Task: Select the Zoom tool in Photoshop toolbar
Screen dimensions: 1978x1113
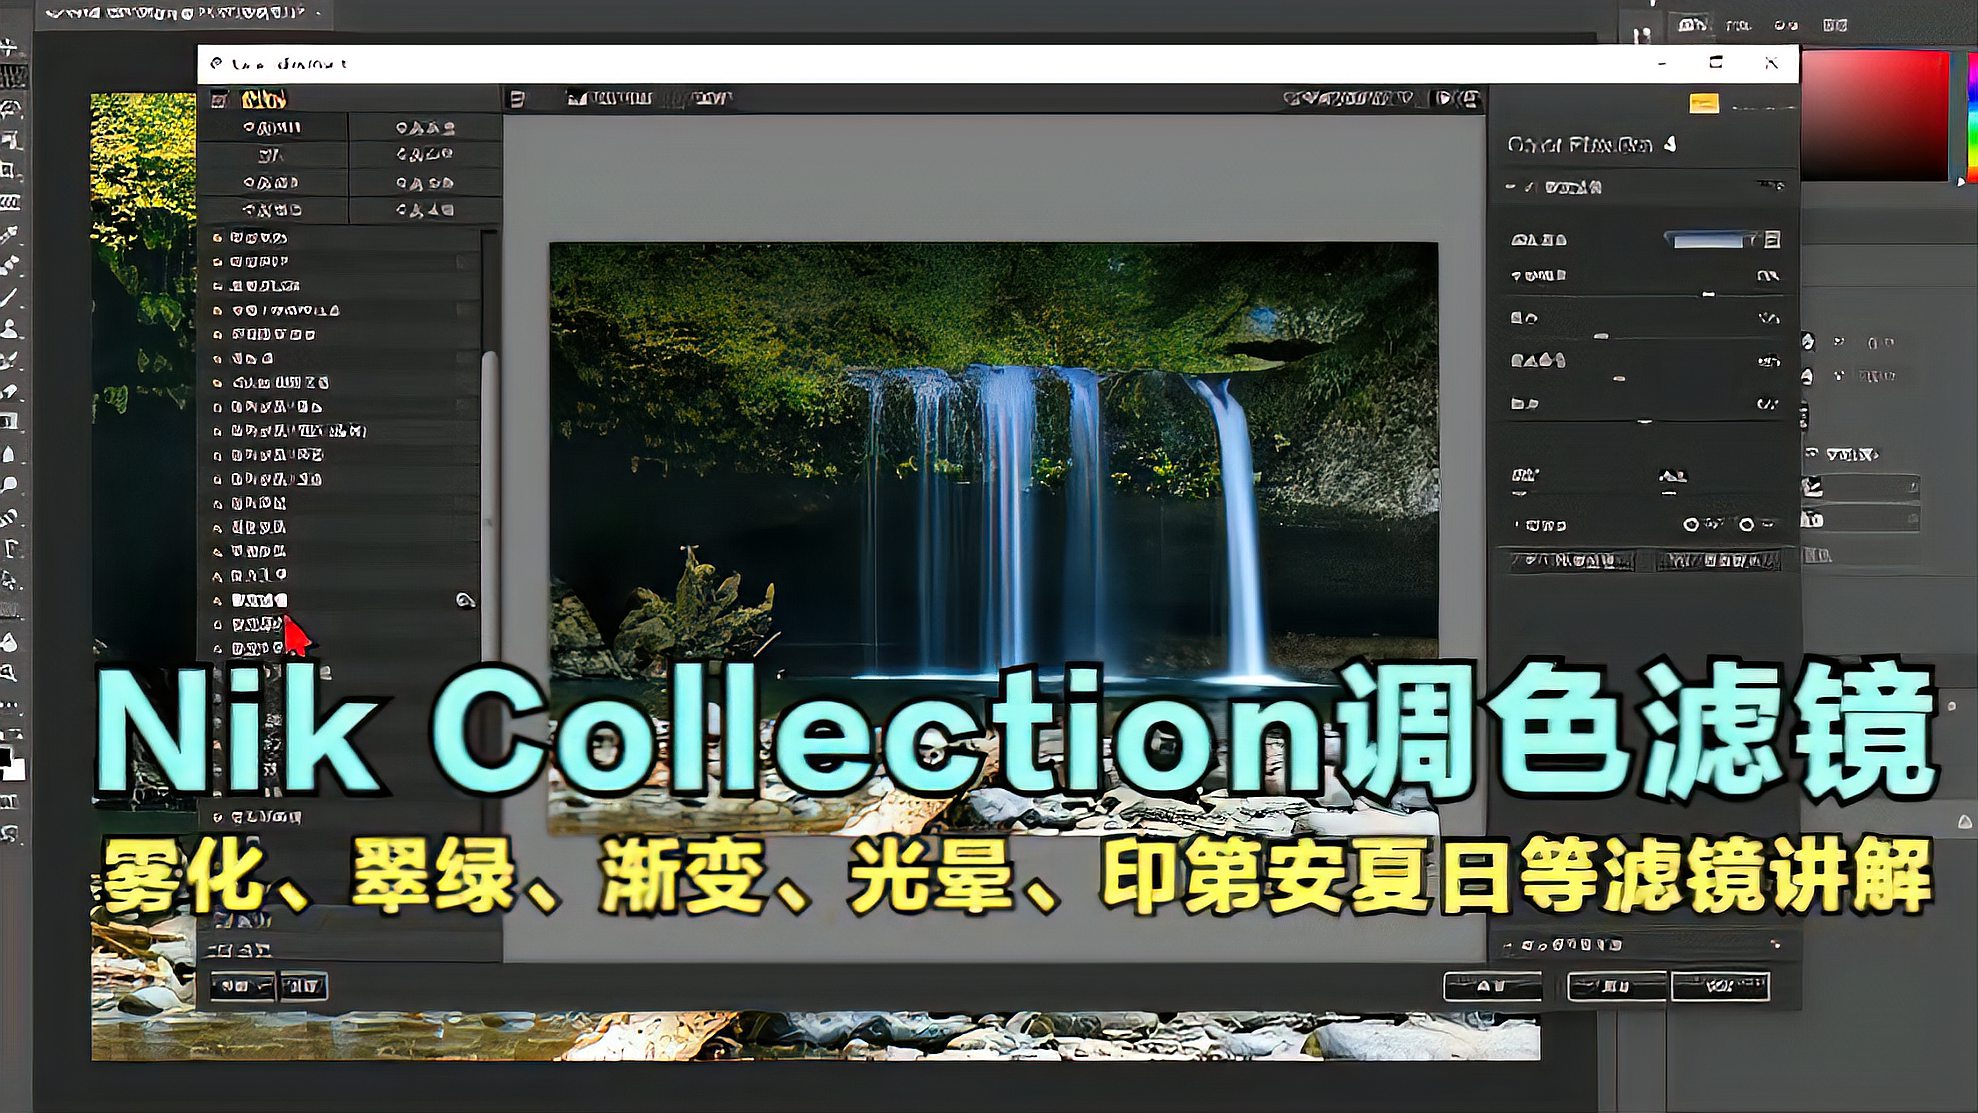Action: click(10, 673)
